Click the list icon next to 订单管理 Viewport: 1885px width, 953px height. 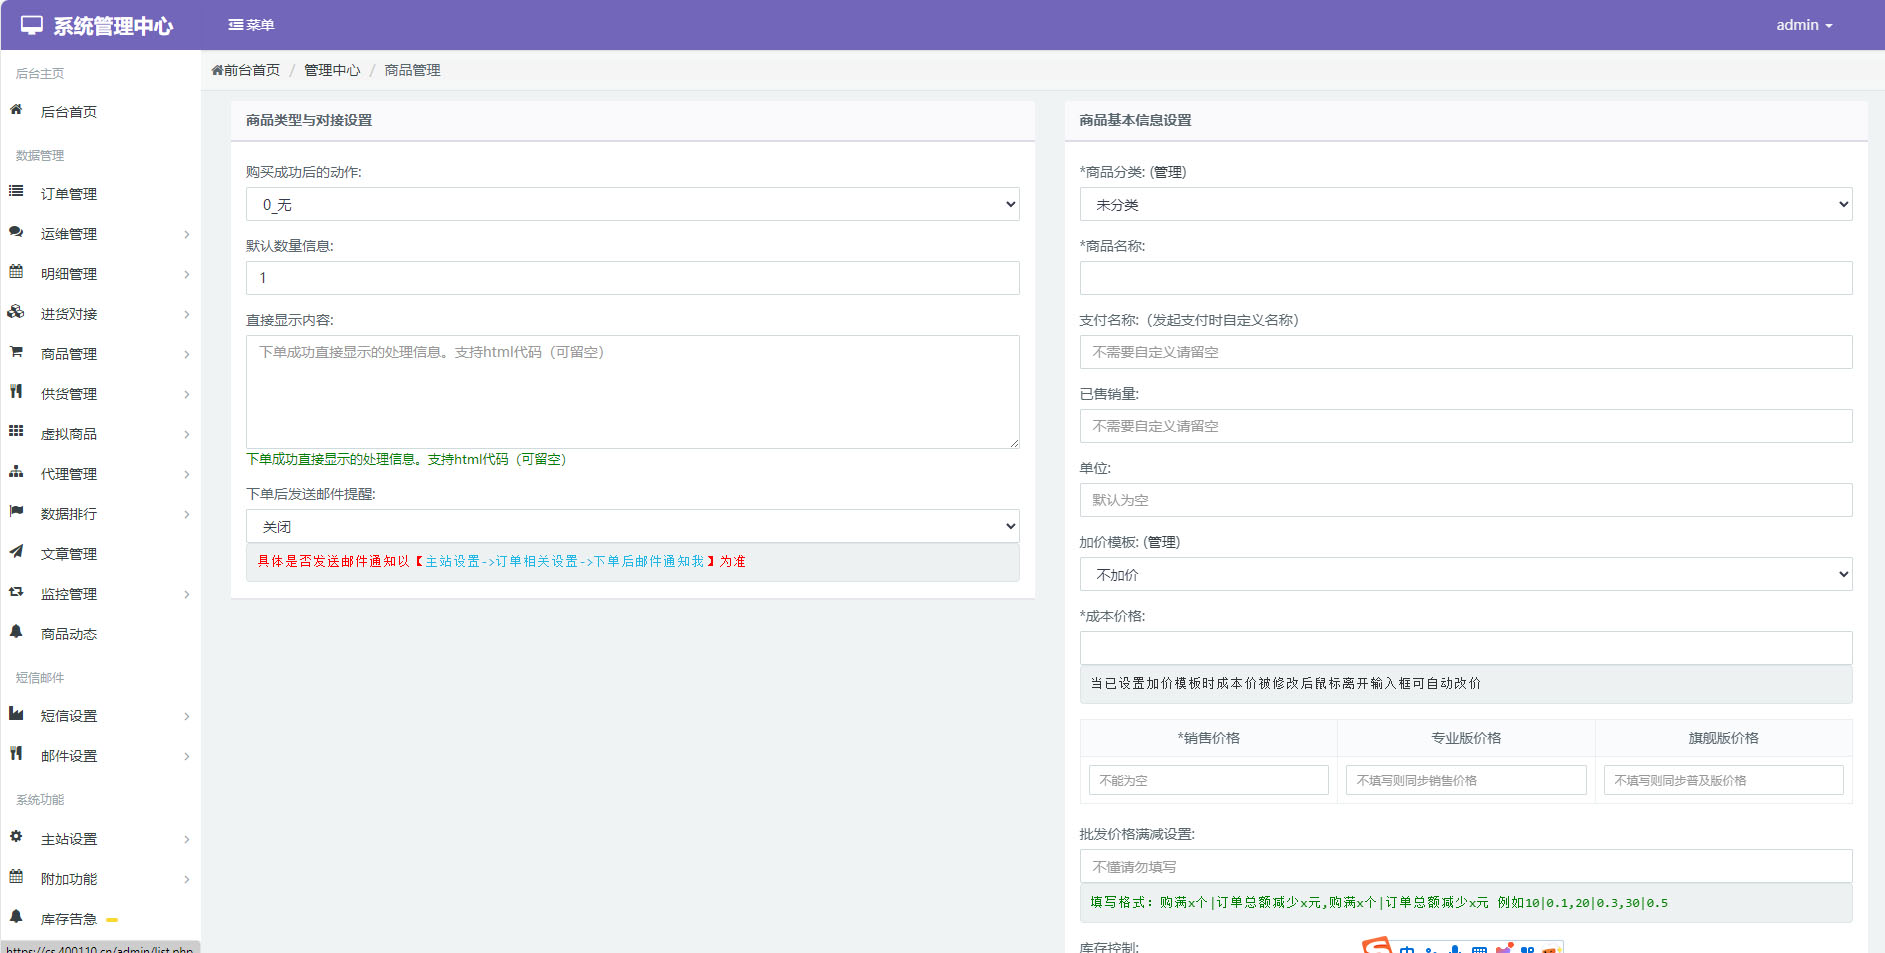16,191
